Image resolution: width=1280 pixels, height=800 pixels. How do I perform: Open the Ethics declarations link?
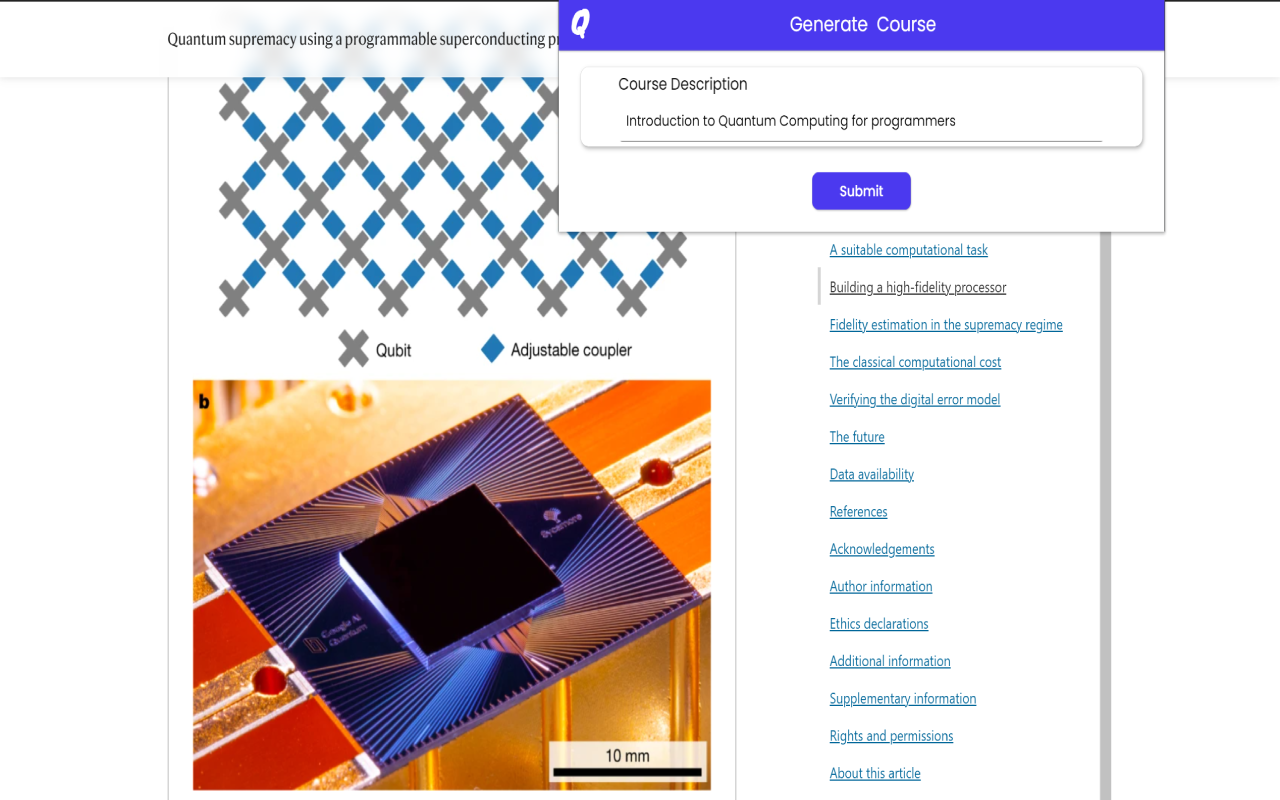click(x=878, y=623)
